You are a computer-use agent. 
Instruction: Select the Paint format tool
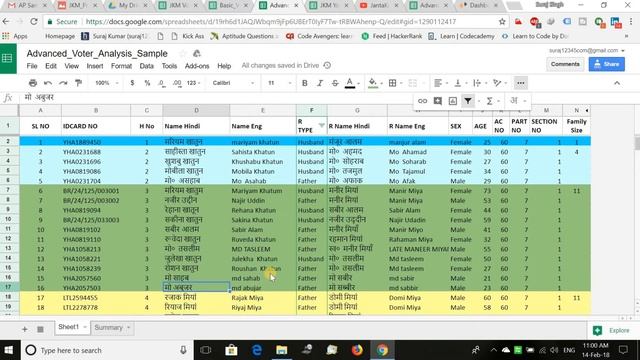pos(78,83)
